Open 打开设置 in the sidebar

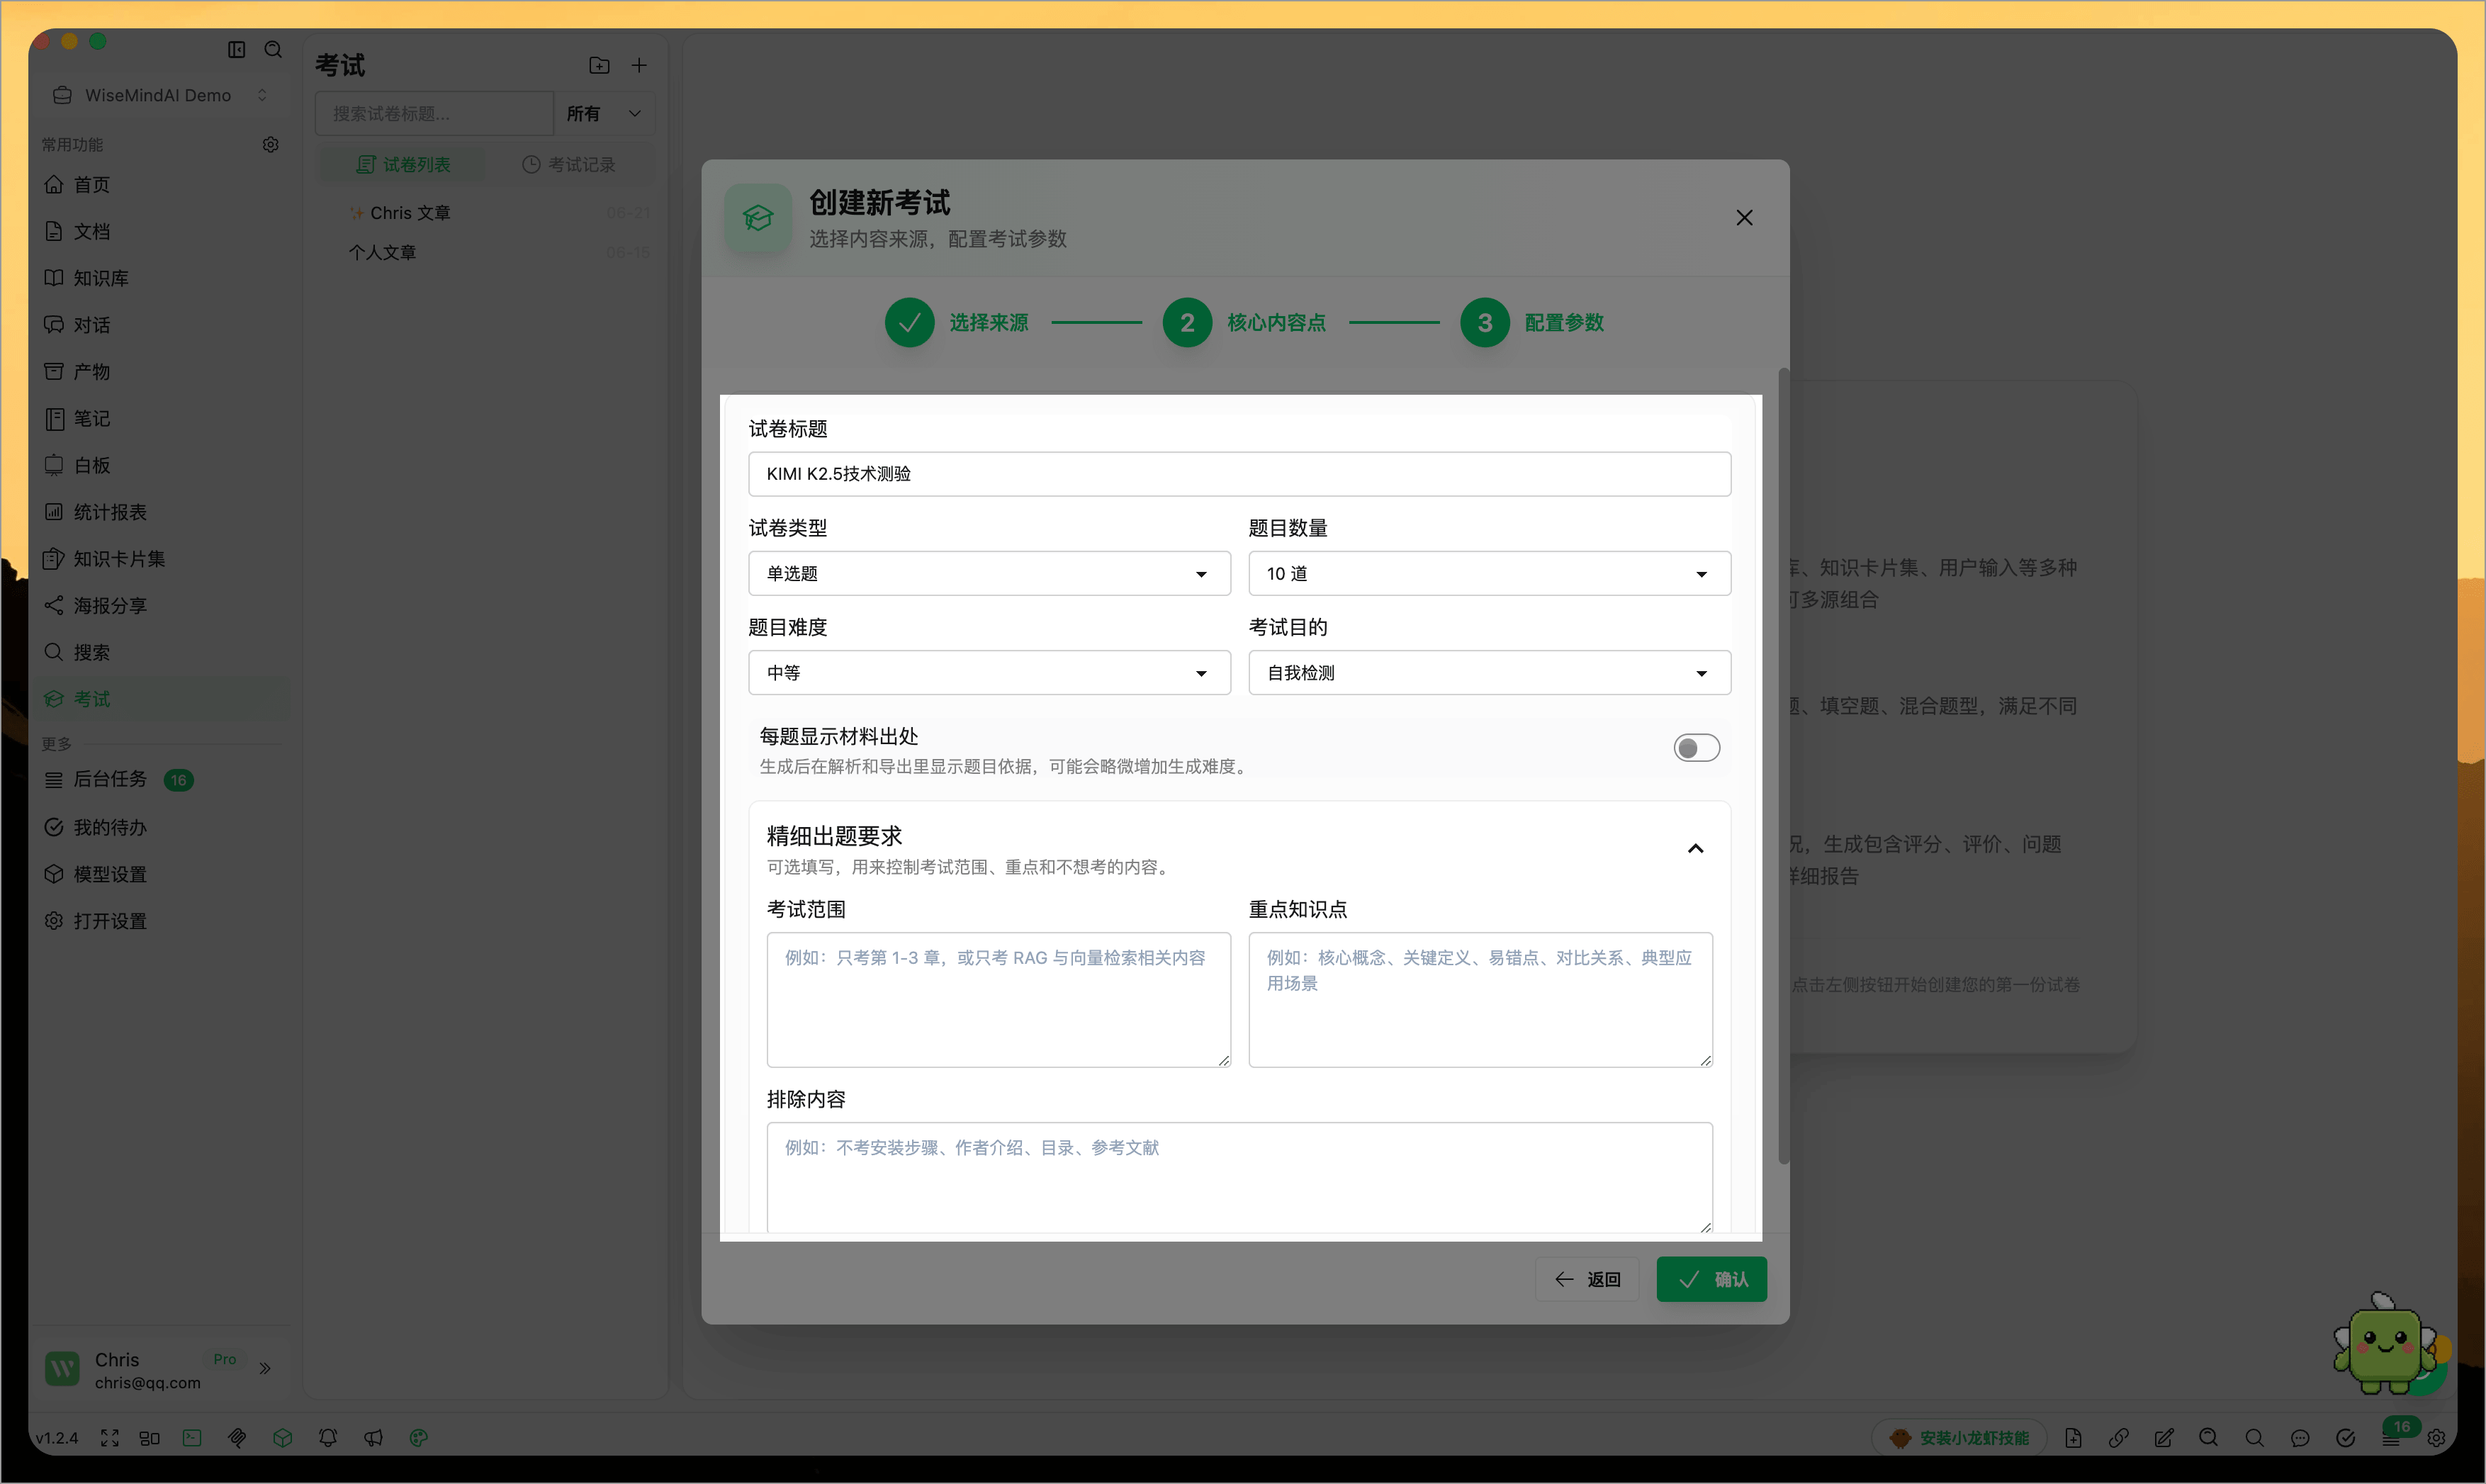coord(162,920)
